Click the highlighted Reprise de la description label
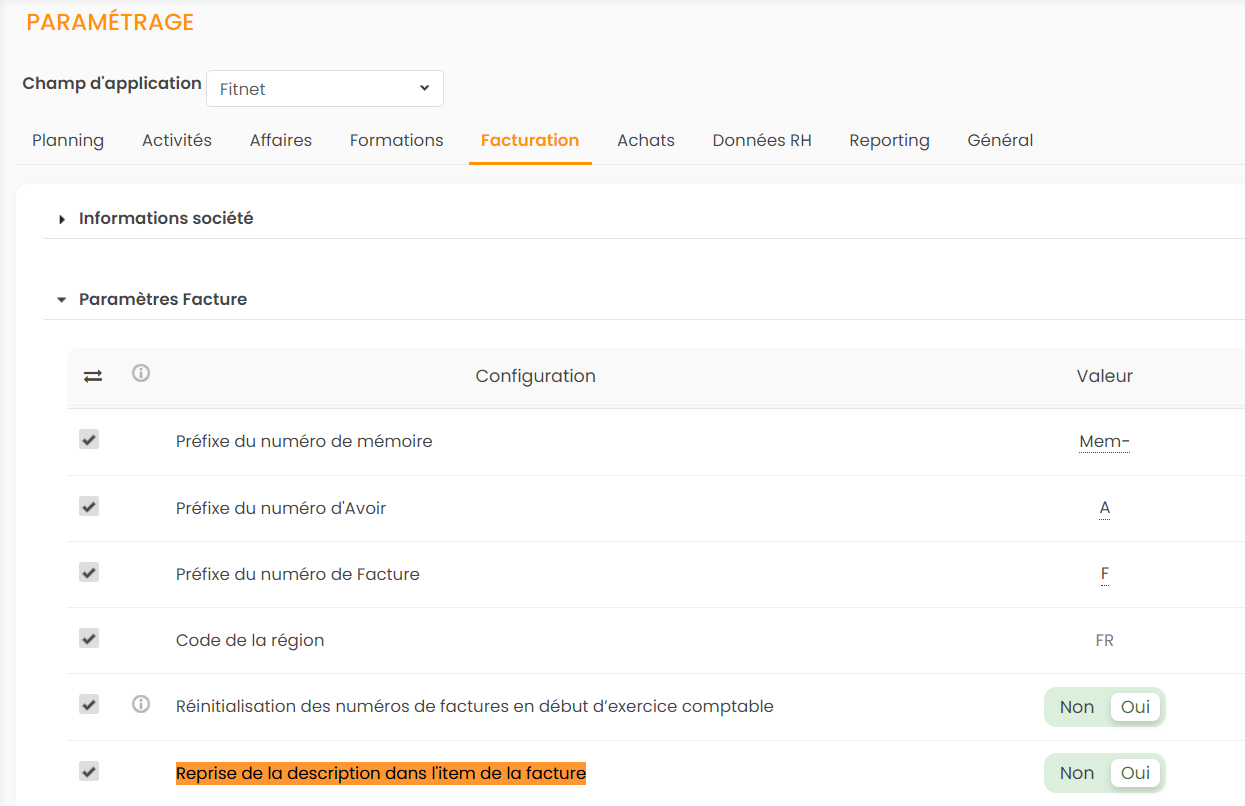 pyautogui.click(x=380, y=773)
